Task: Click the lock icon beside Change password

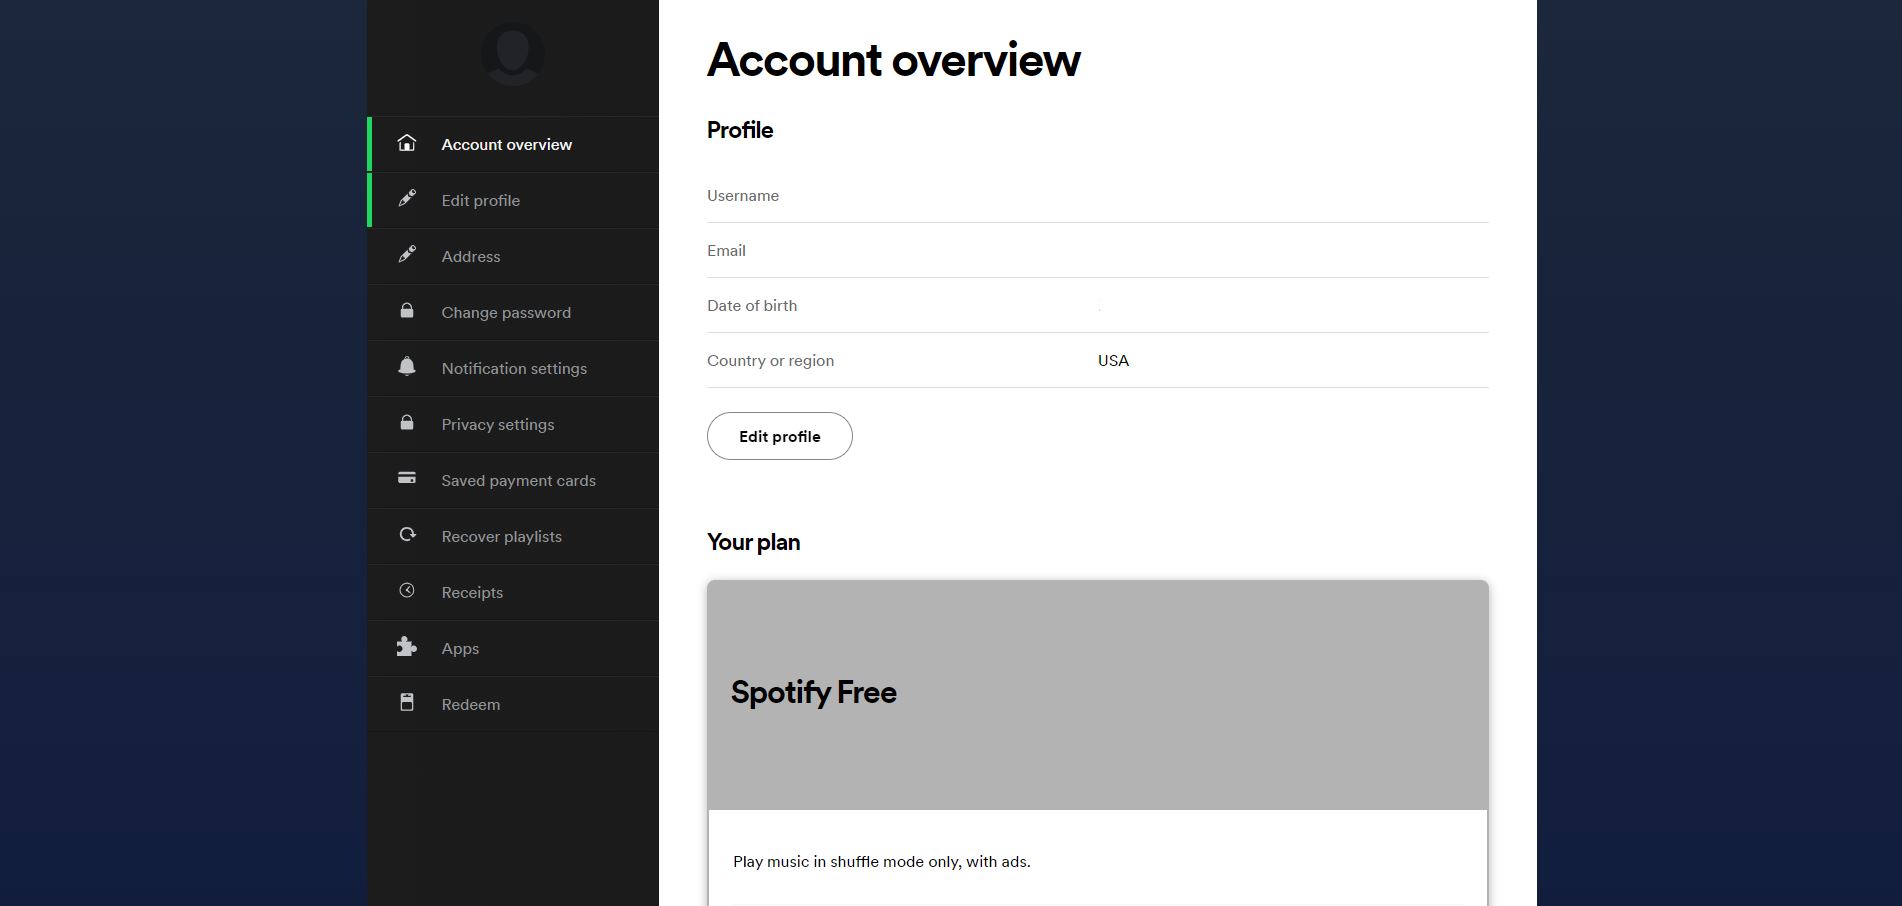Action: point(406,311)
